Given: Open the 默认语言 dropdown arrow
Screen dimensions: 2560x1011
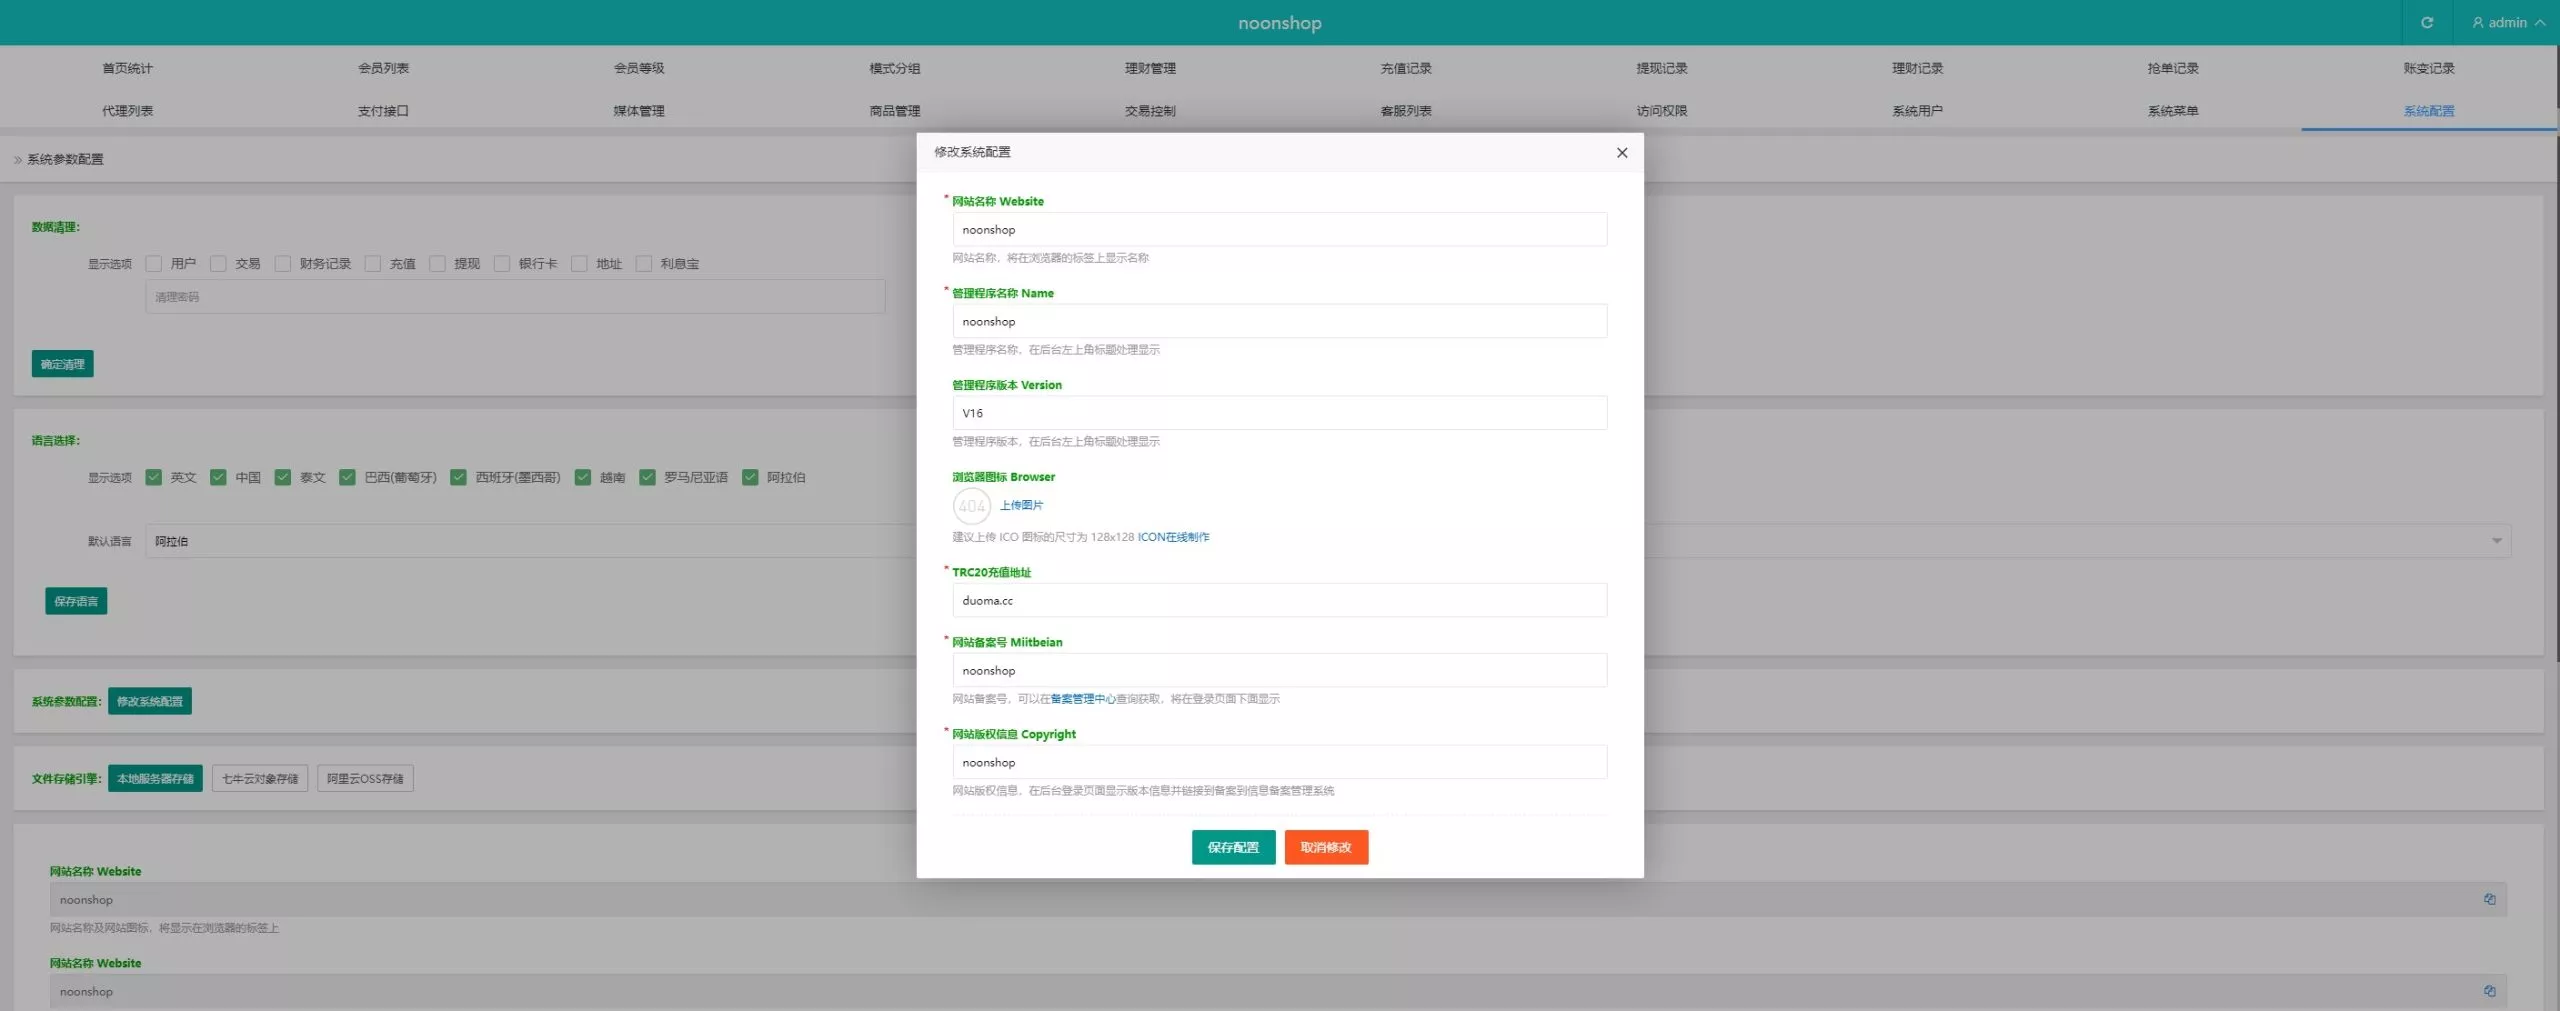Looking at the screenshot, I should coord(2497,541).
